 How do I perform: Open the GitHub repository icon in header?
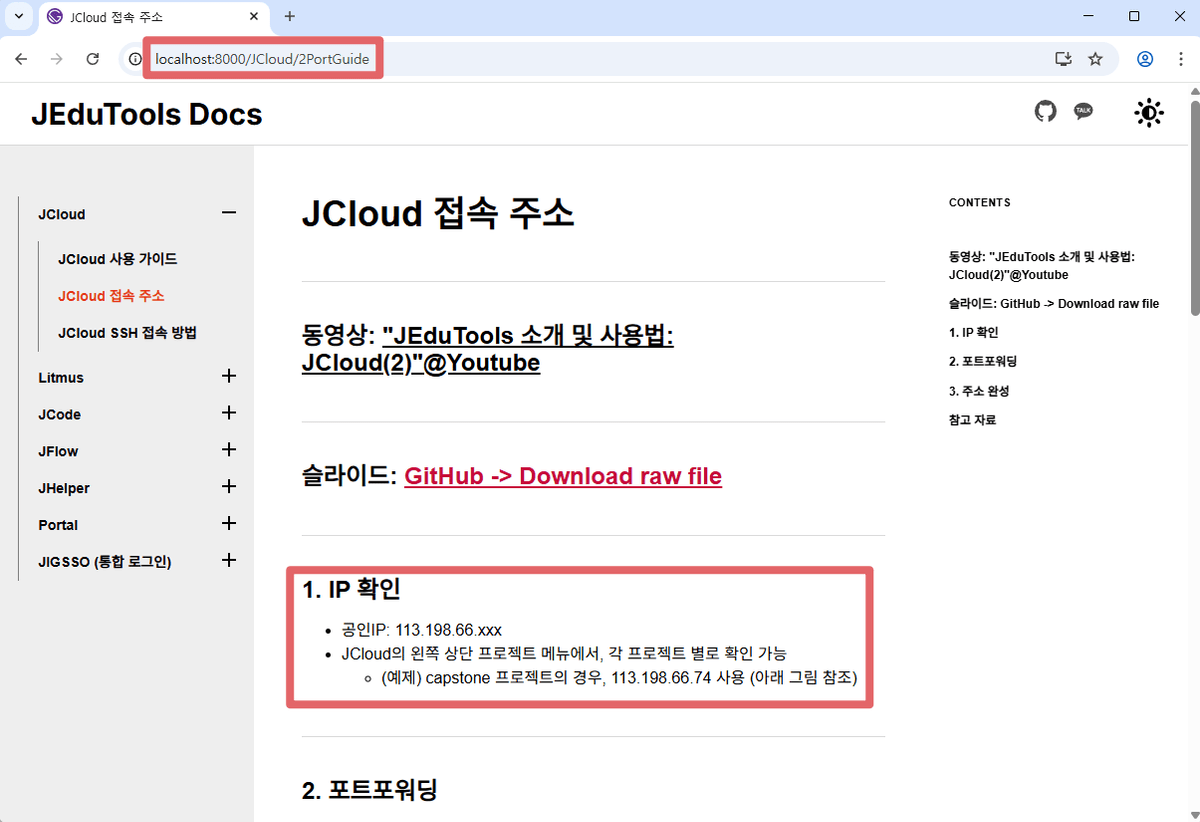pyautogui.click(x=1045, y=112)
